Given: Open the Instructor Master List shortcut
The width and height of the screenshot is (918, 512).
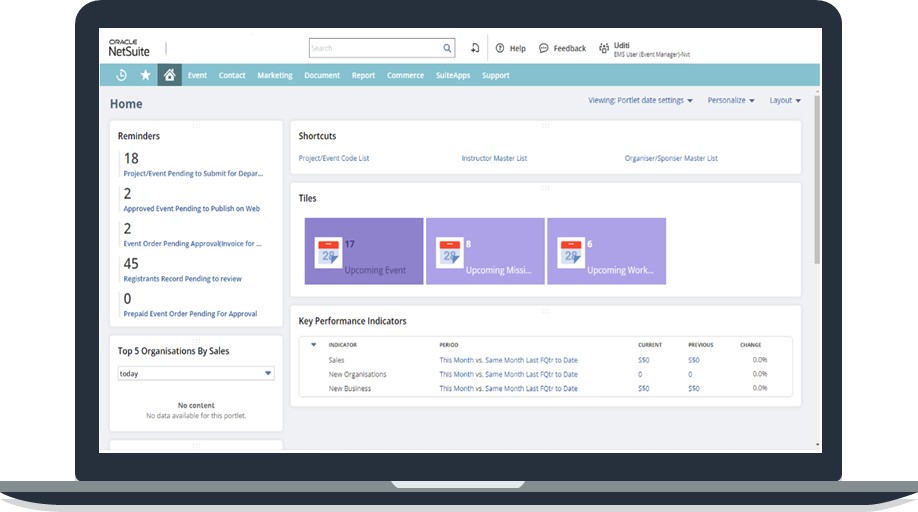Looking at the screenshot, I should [494, 158].
